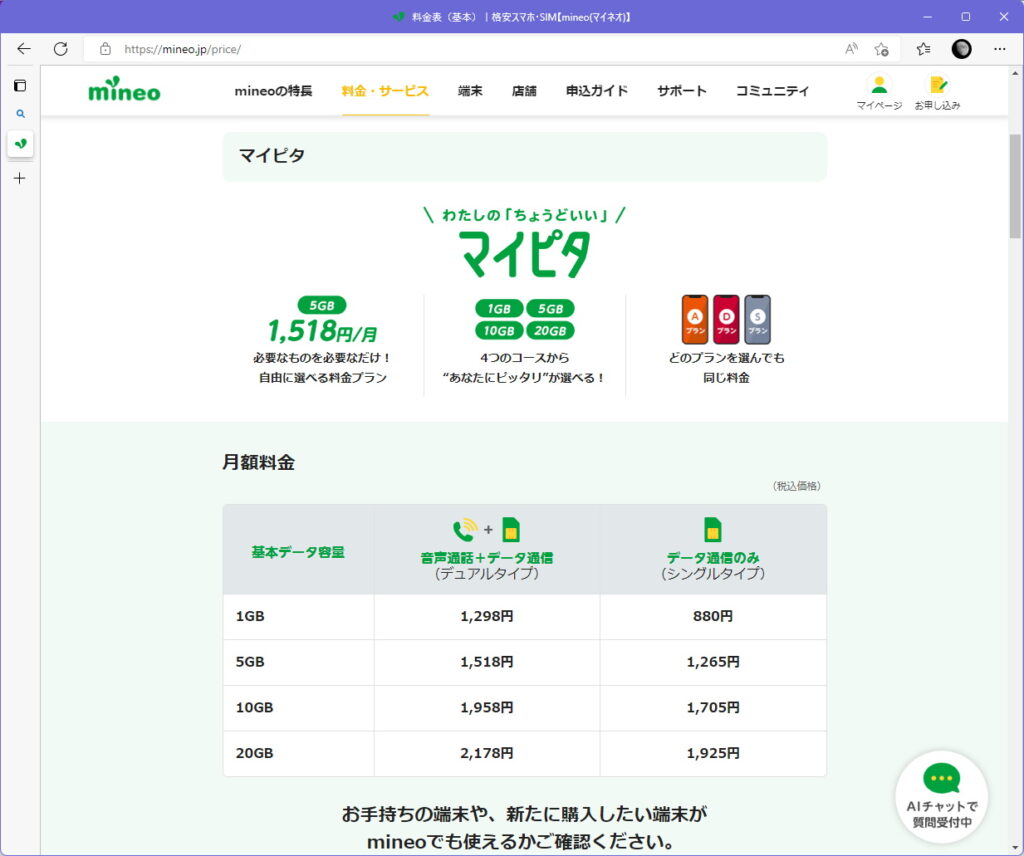Open the 端末 menu
The height and width of the screenshot is (856, 1024).
click(470, 91)
